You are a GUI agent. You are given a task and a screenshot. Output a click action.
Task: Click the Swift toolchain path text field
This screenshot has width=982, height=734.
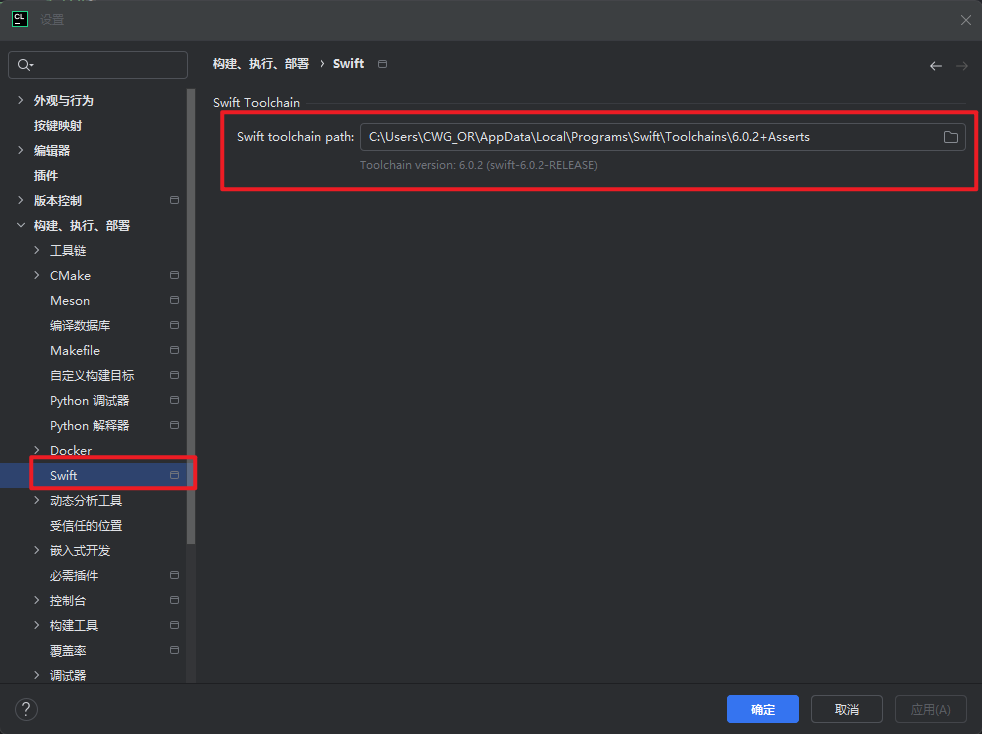650,137
